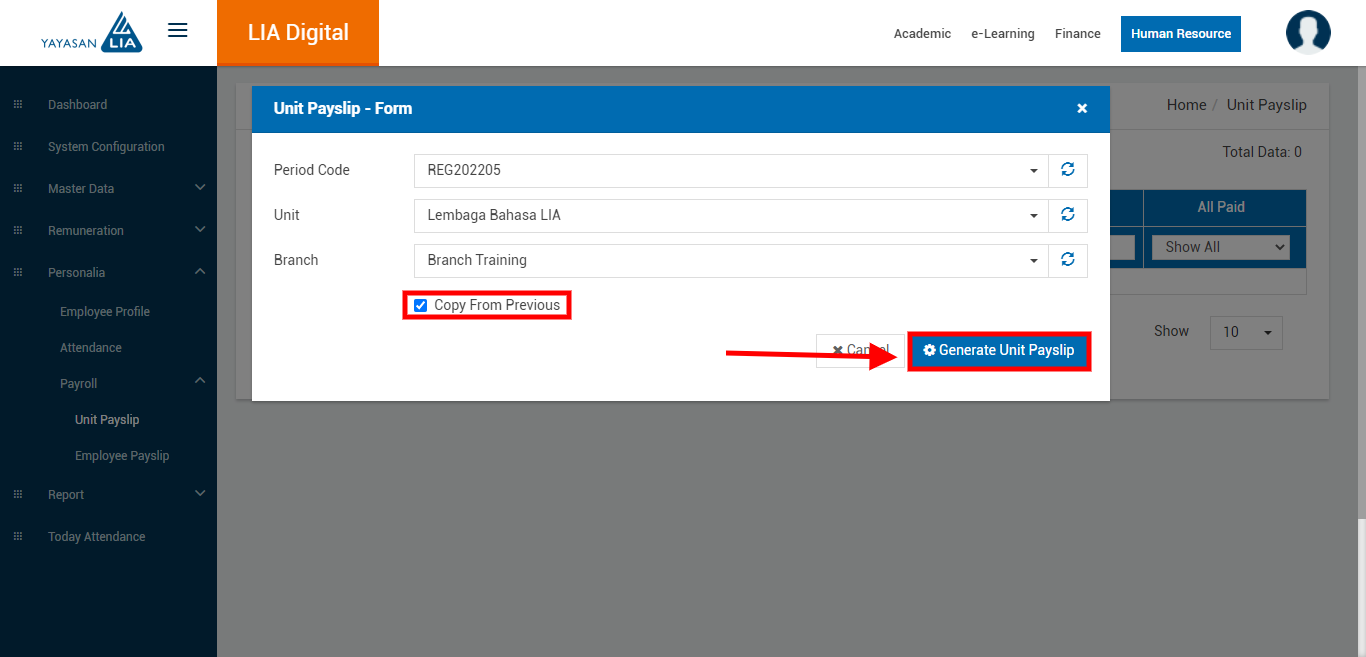Open Employee Payslip in the sidebar
The height and width of the screenshot is (657, 1366).
[122, 456]
